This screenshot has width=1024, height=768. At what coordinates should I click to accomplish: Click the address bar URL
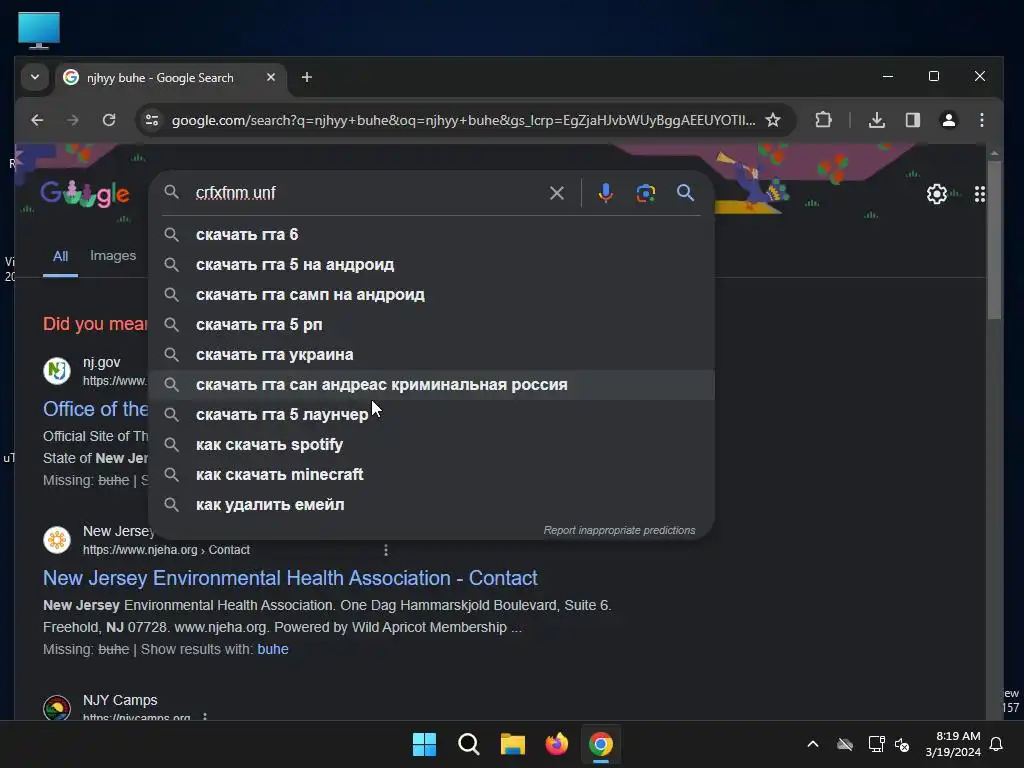pos(463,120)
